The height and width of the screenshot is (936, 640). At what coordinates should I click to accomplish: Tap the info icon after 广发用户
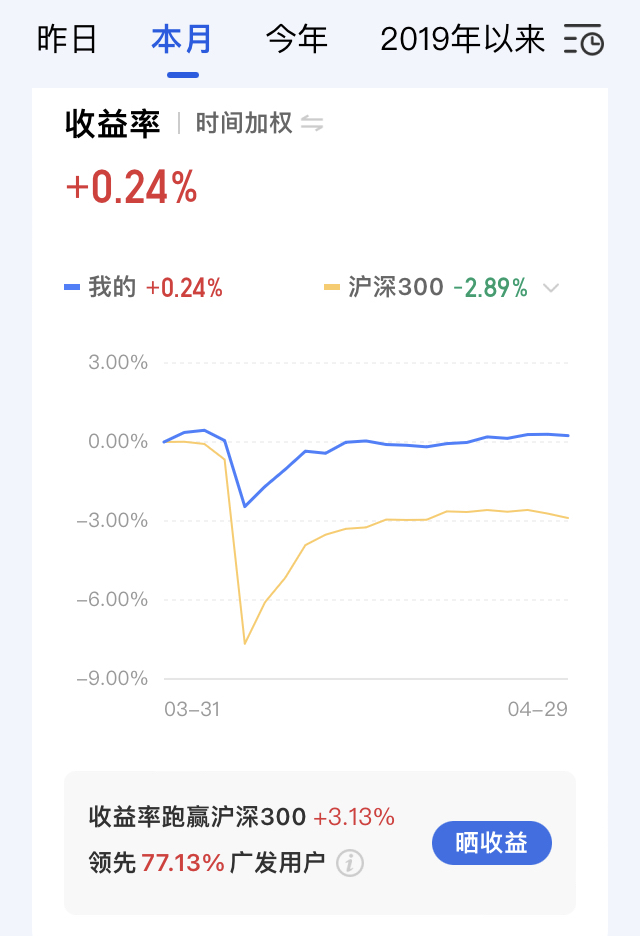[349, 862]
